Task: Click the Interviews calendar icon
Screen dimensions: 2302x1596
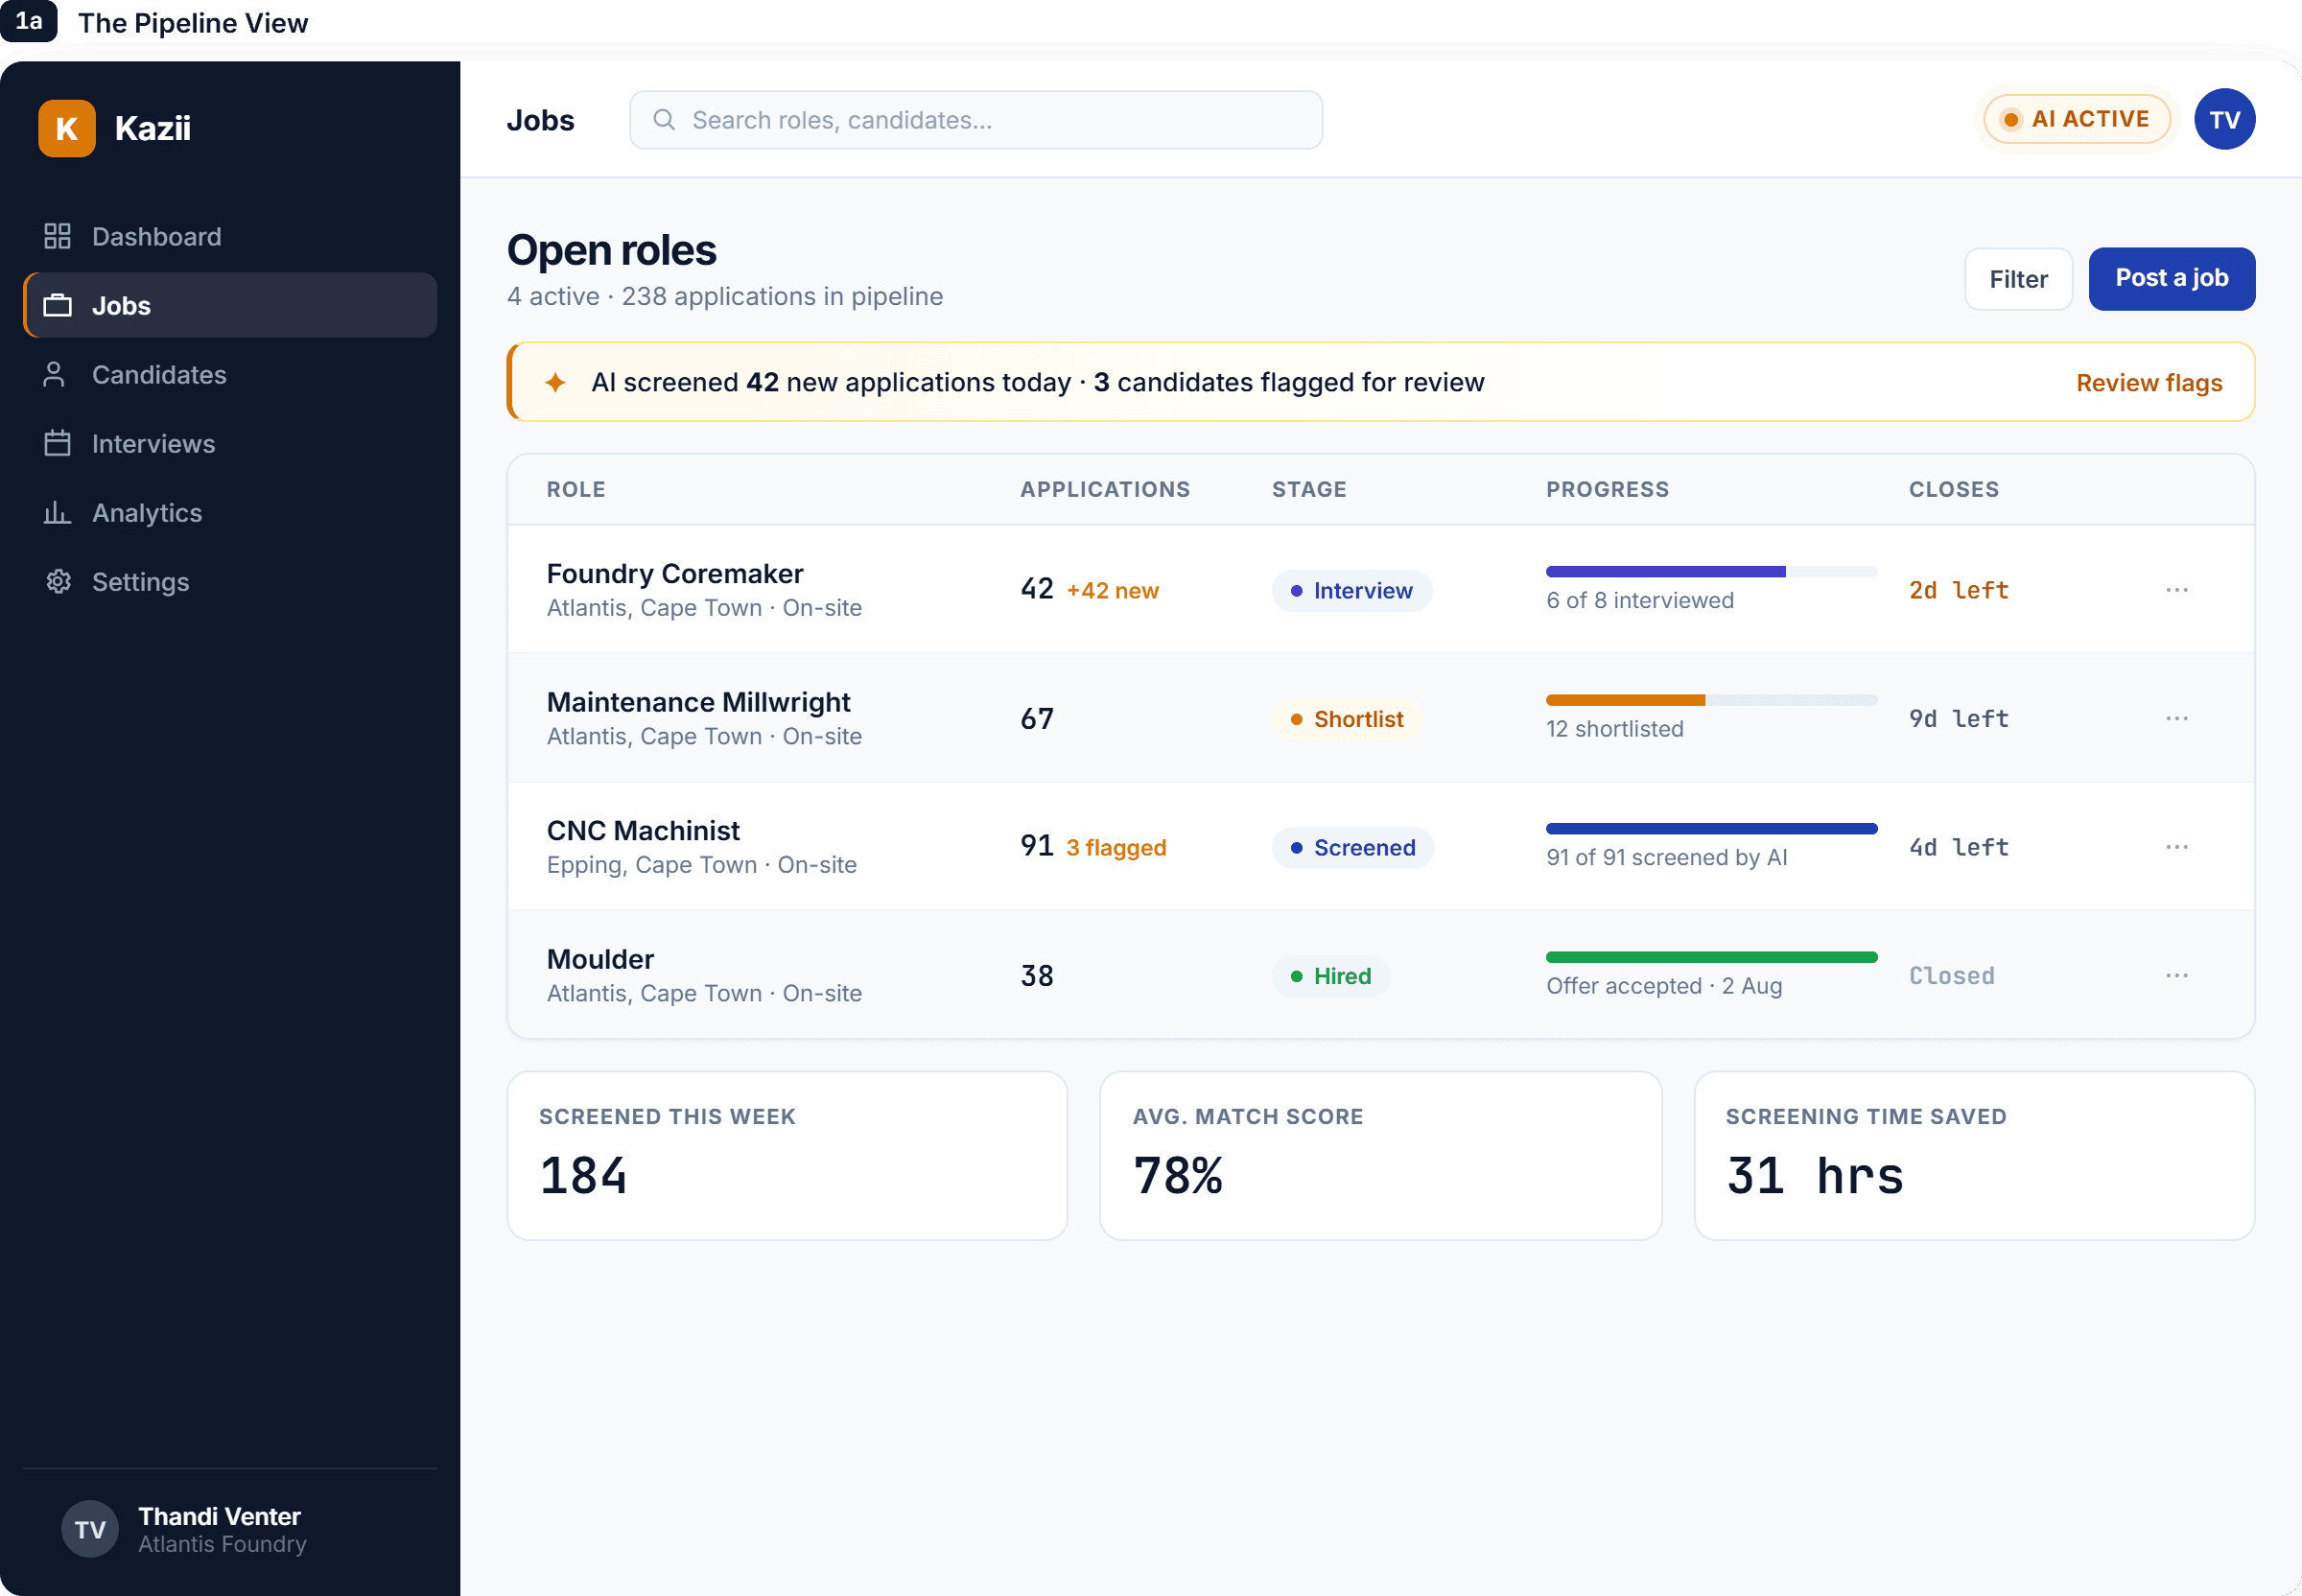Action: click(x=57, y=443)
